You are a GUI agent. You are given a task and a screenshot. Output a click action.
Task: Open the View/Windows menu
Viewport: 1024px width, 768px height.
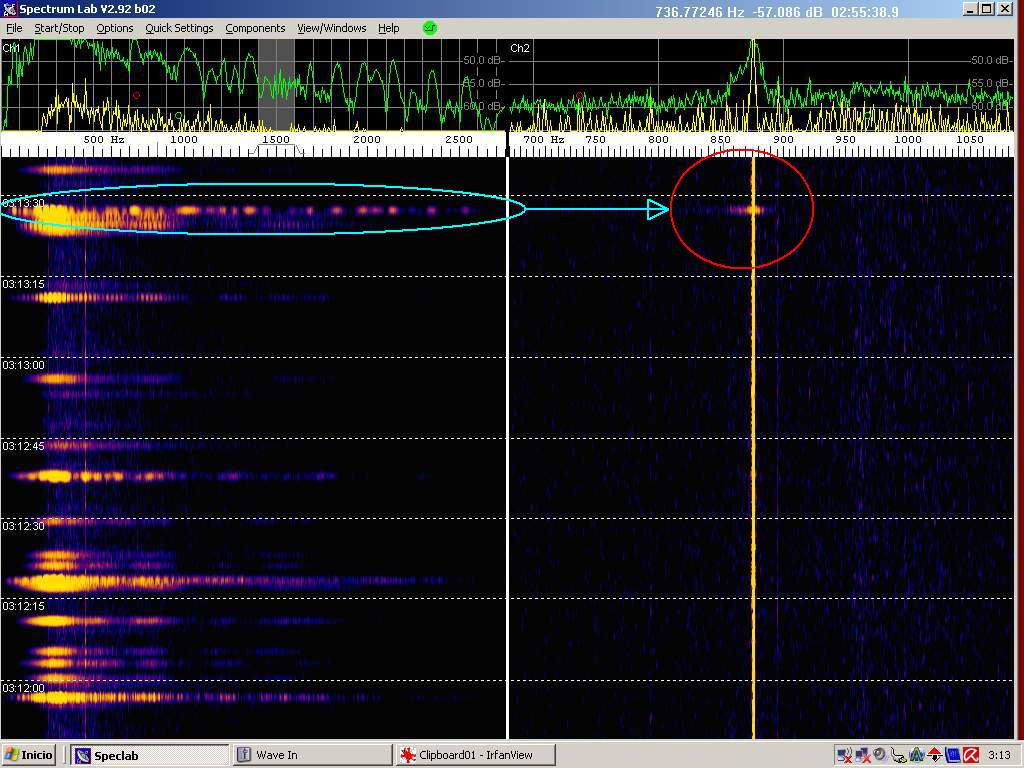tap(331, 28)
